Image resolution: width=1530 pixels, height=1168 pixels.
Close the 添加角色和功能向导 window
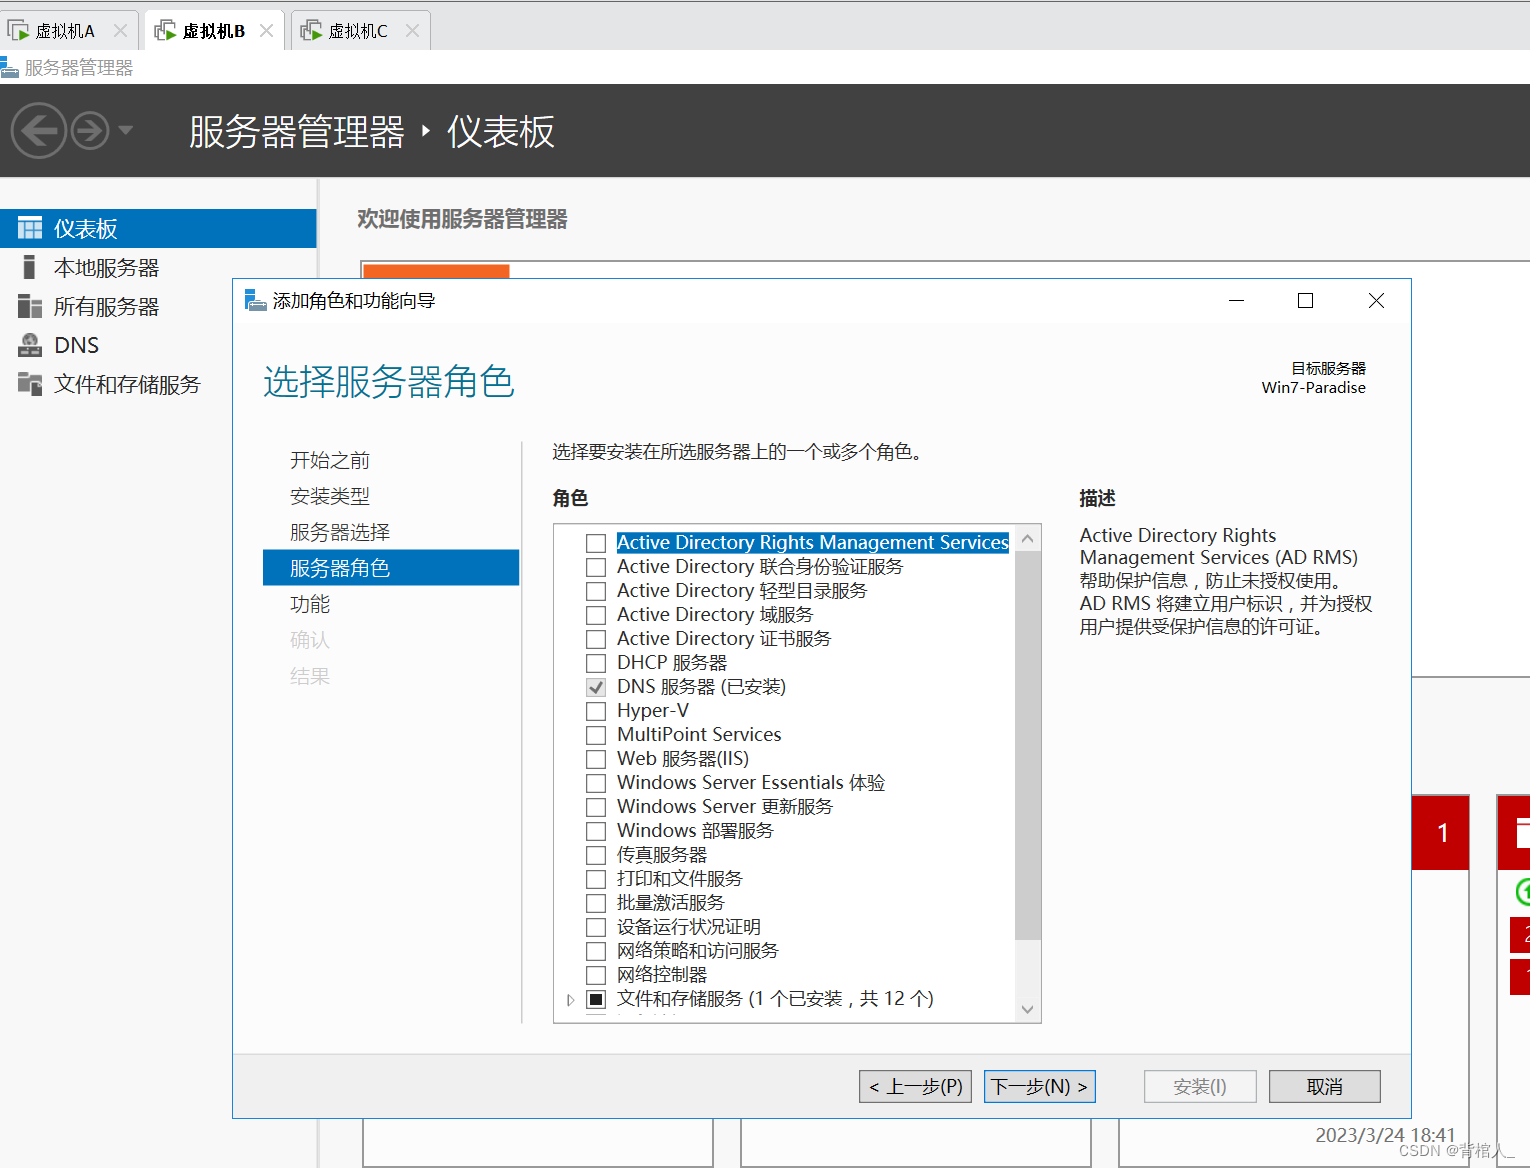coord(1376,300)
